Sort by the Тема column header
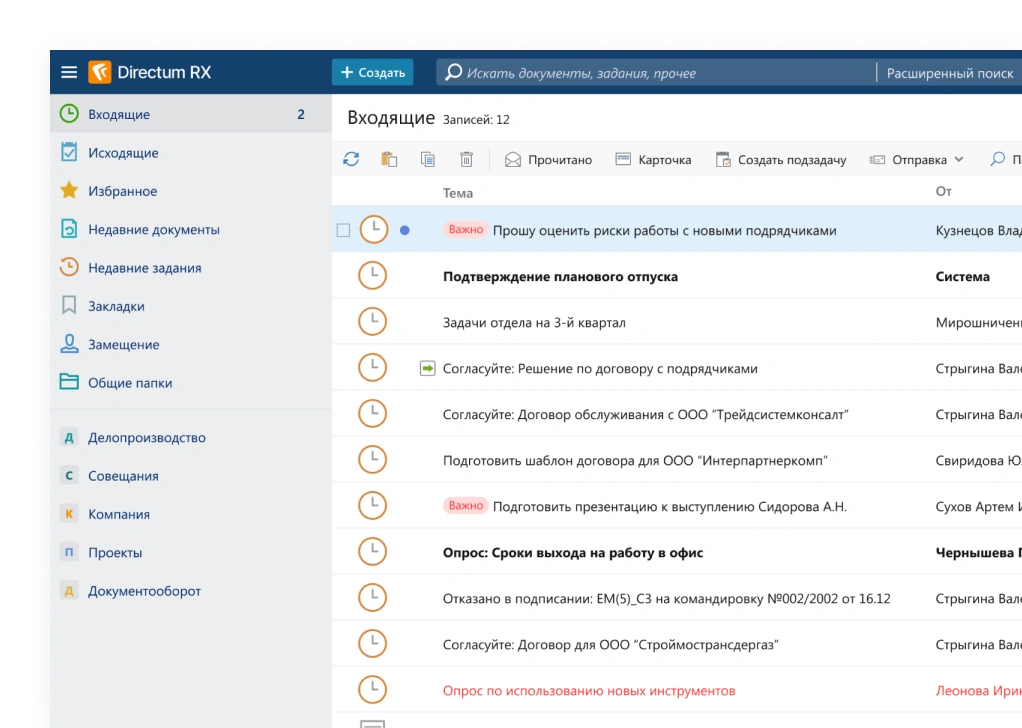Viewport: 1022px width, 728px height. (458, 192)
